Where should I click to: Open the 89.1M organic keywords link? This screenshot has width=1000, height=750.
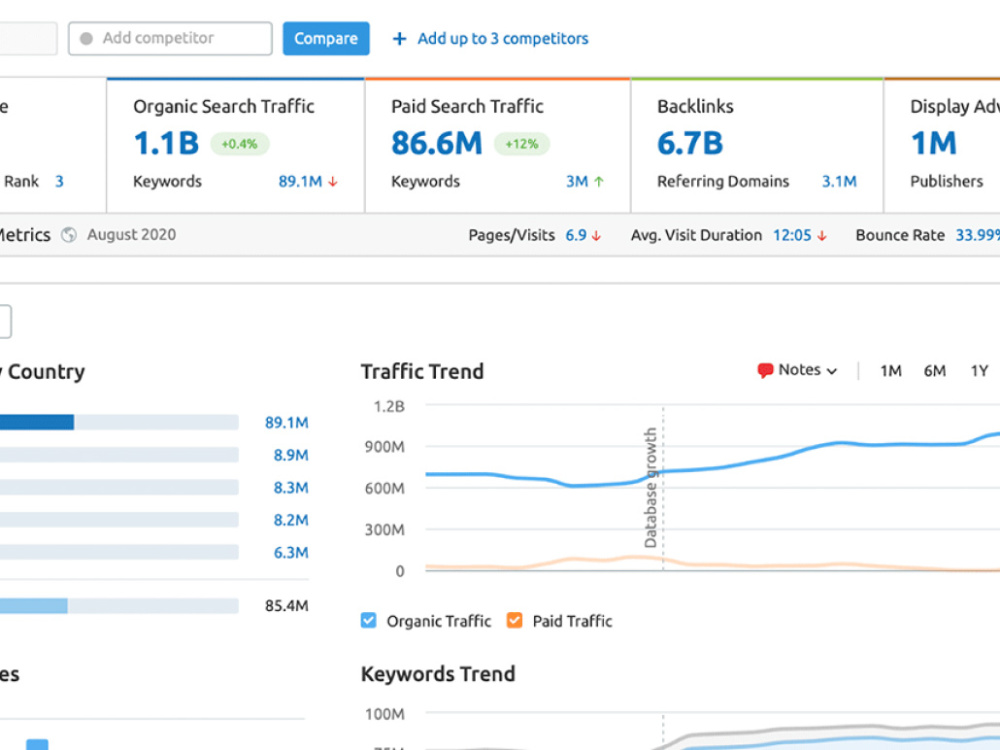(x=300, y=182)
